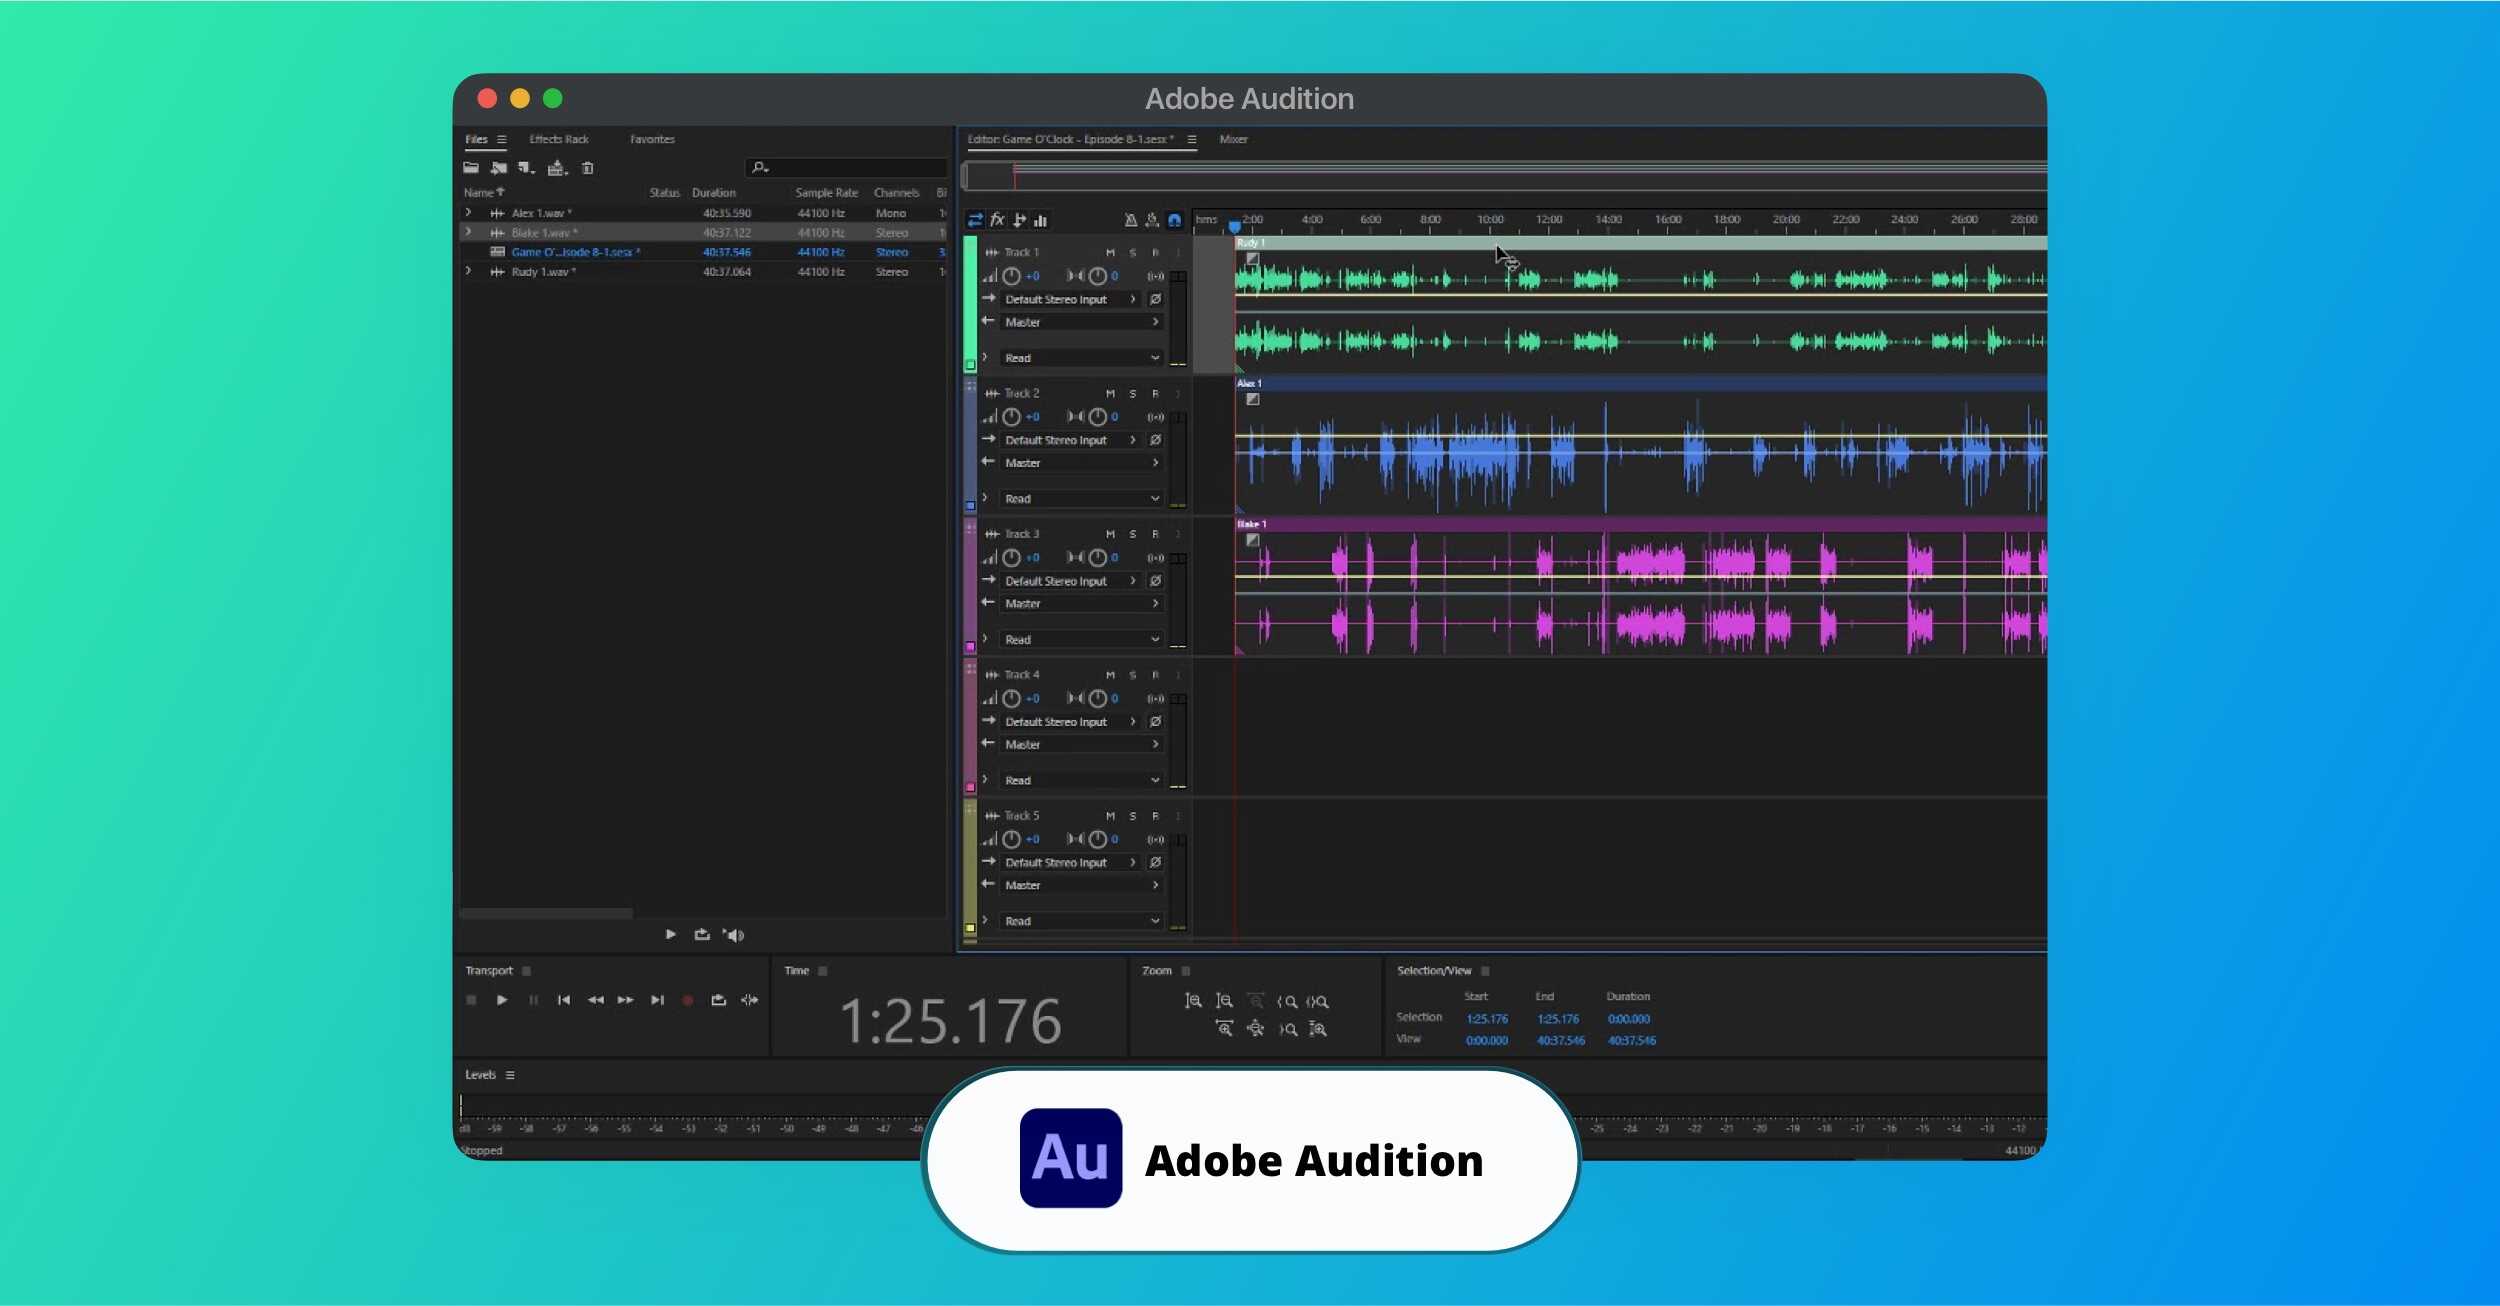The width and height of the screenshot is (2500, 1306).
Task: Select the Sends view icon above tracks
Action: 1019,220
